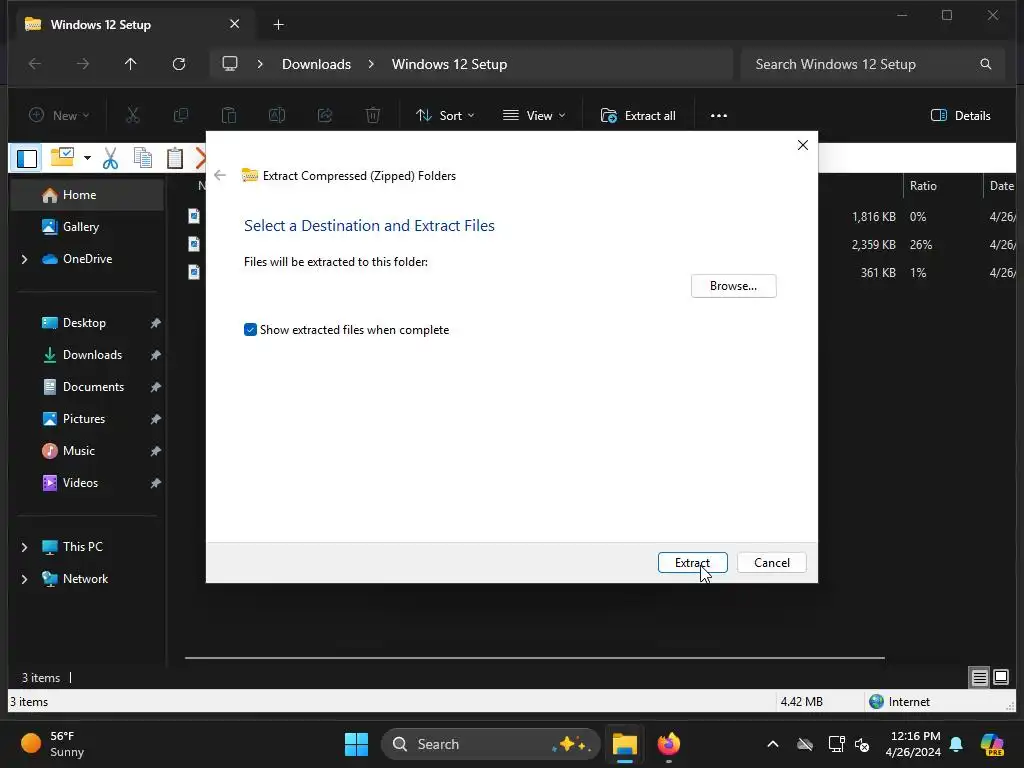Click the Delete trash icon
This screenshot has width=1024, height=768.
tap(373, 116)
